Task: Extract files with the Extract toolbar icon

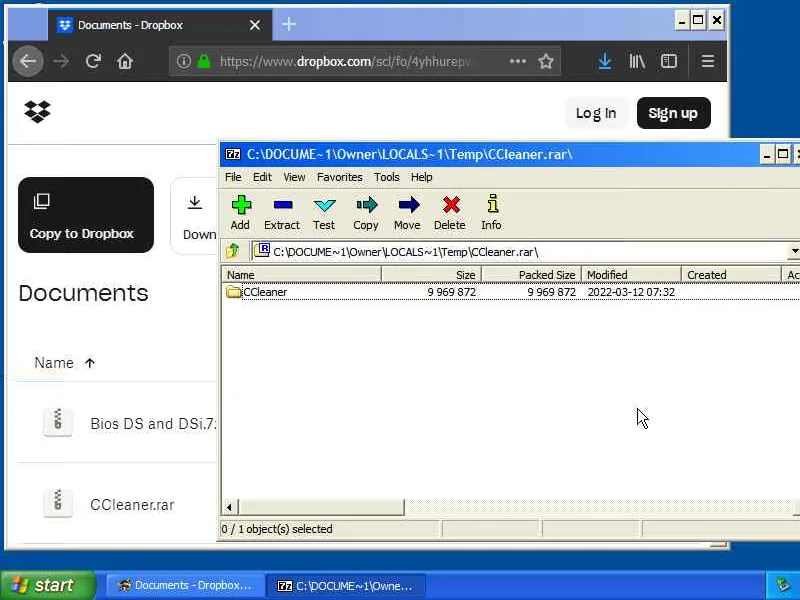Action: (x=282, y=213)
